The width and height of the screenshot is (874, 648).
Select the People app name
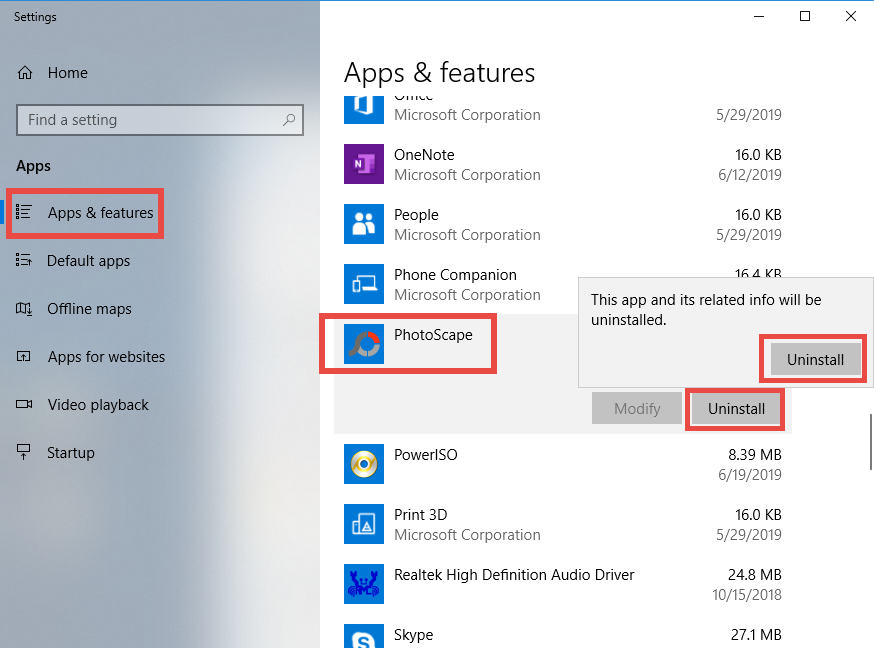(416, 215)
